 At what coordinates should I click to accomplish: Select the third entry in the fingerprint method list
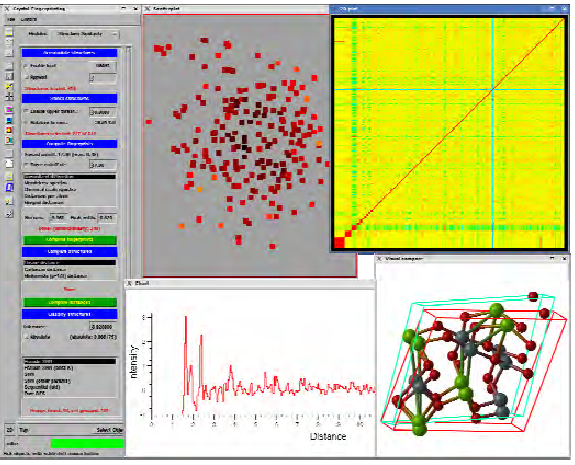tap(69, 189)
